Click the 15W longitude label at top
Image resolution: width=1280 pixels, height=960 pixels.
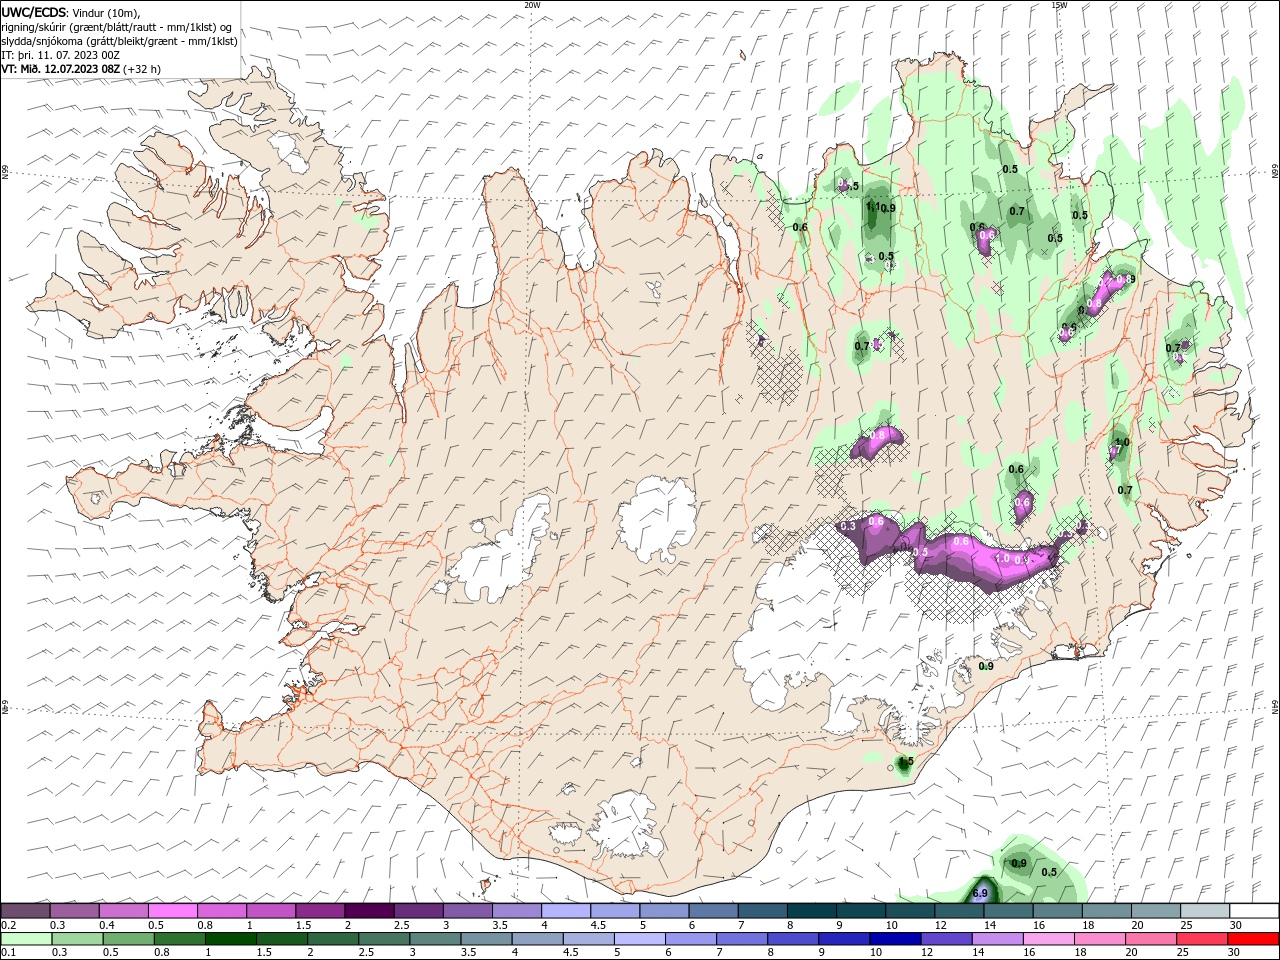(x=1059, y=4)
